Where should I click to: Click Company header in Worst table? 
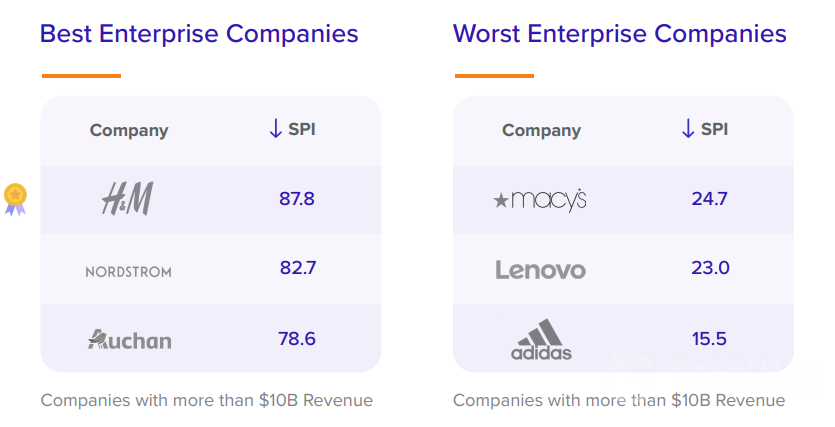541,130
